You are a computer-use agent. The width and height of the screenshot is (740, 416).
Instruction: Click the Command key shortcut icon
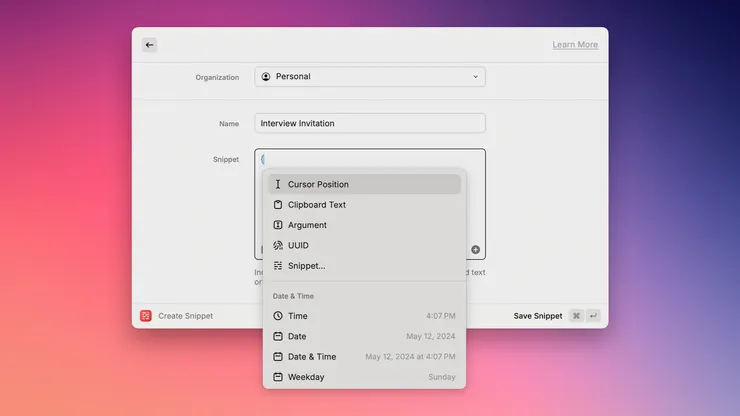click(576, 315)
